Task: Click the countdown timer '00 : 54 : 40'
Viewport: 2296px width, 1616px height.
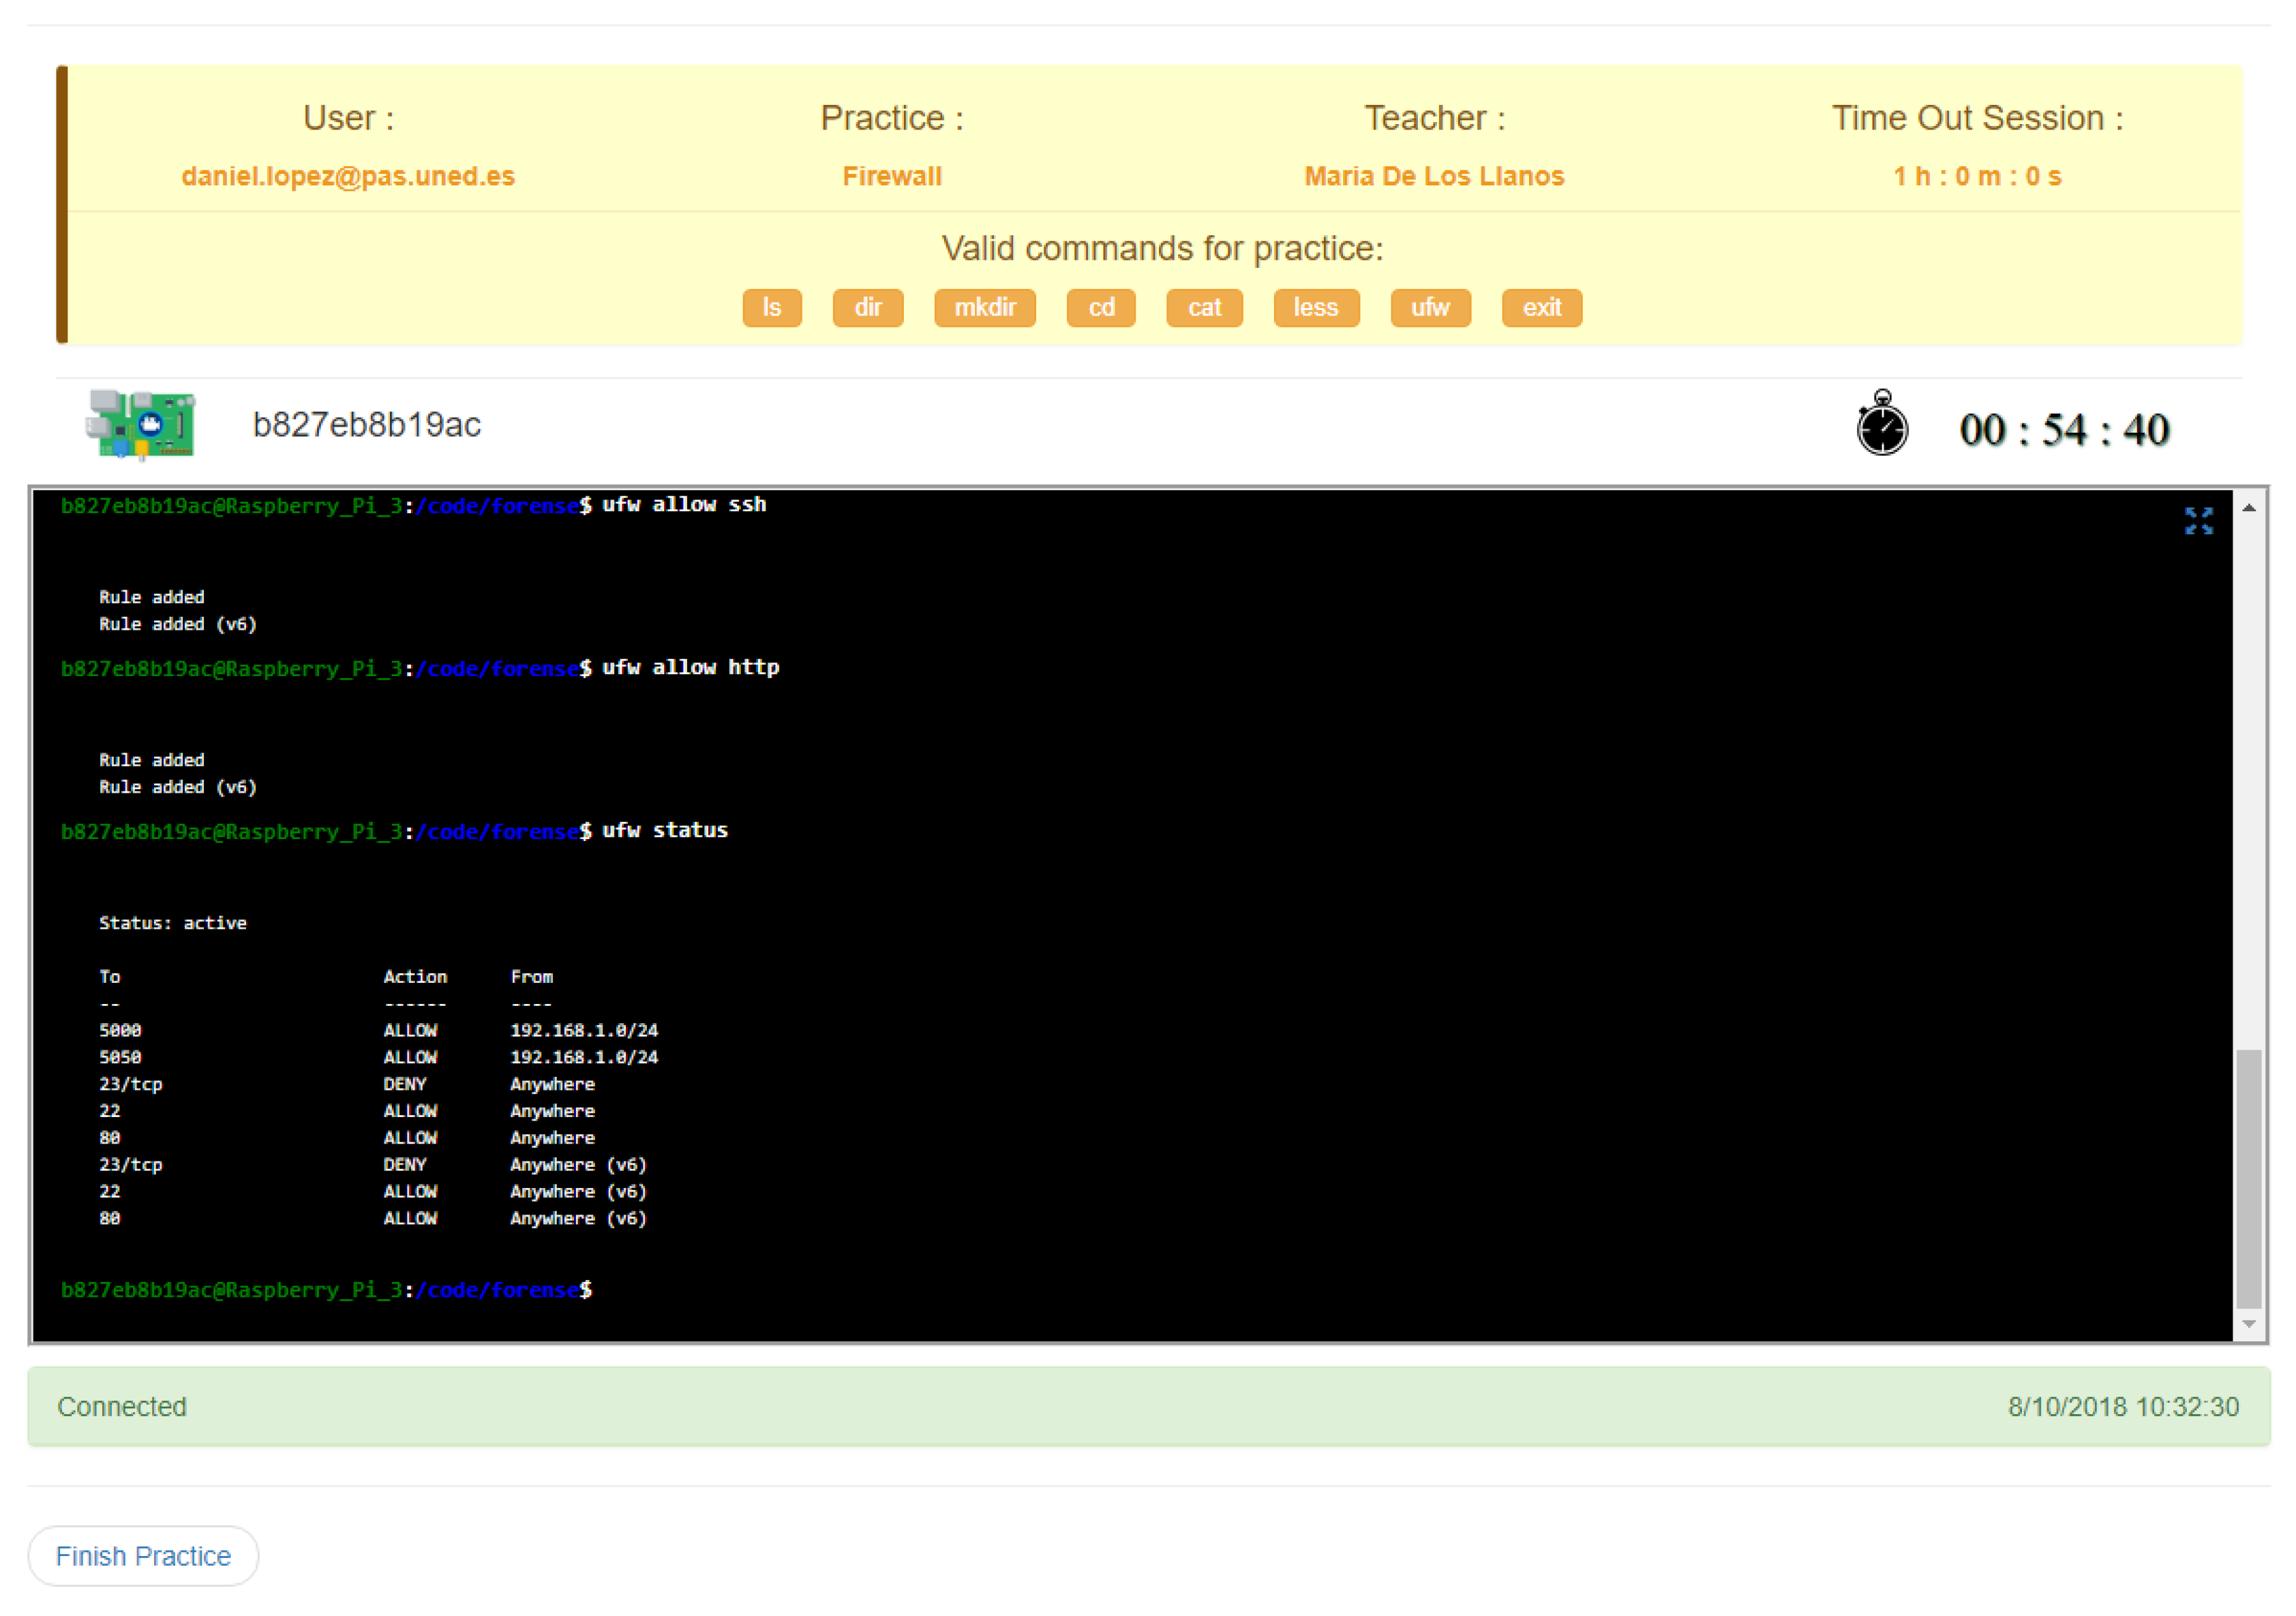Action: click(x=2064, y=430)
